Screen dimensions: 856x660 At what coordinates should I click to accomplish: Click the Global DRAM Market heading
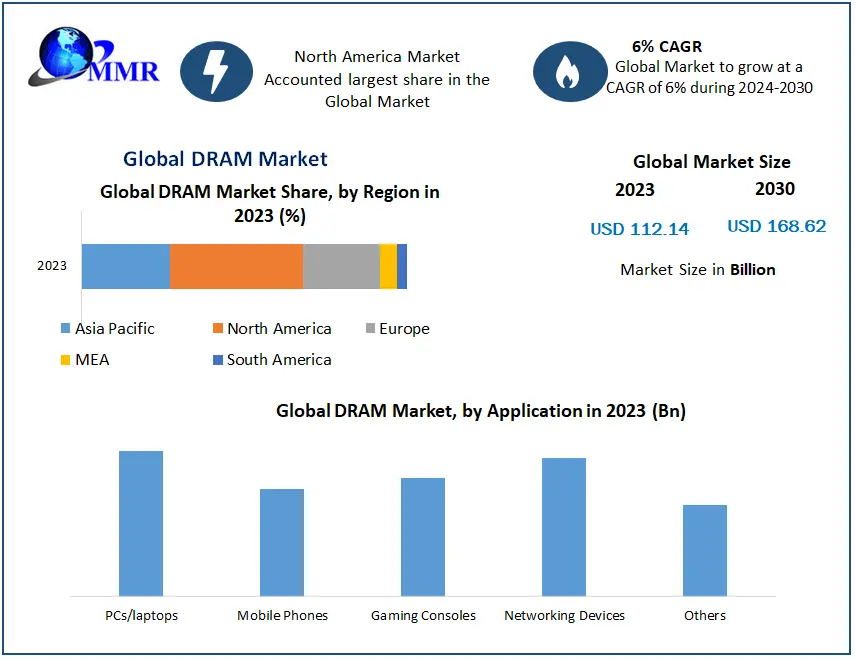[225, 159]
